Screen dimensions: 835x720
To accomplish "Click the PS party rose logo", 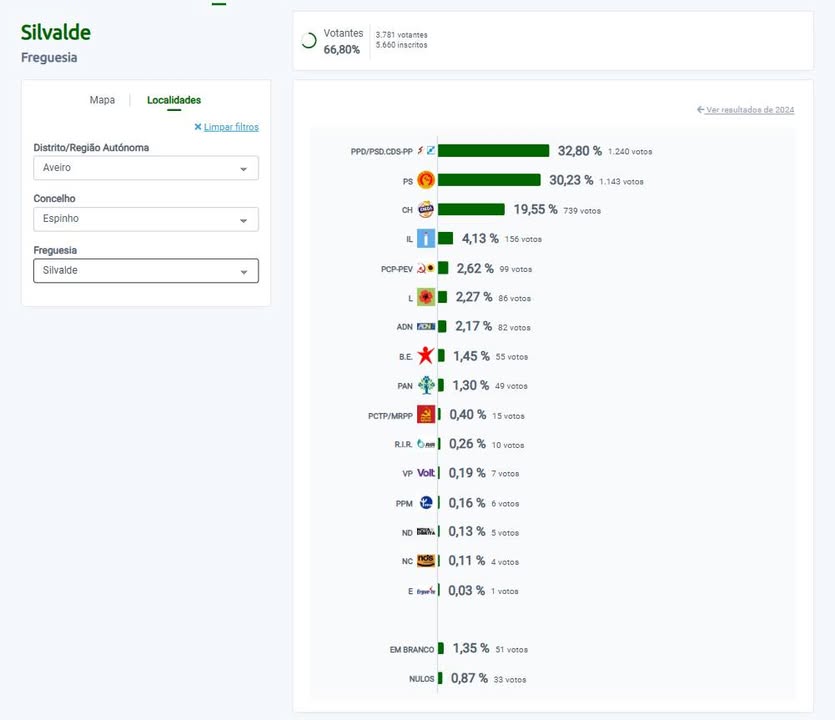I will pos(425,181).
